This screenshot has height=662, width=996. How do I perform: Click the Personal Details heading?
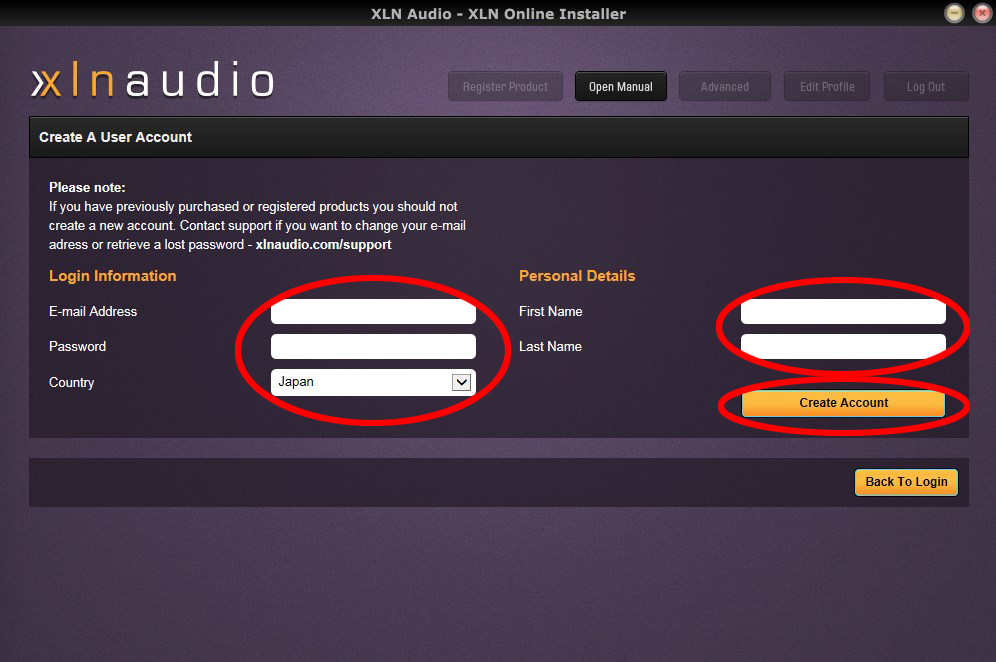pyautogui.click(x=577, y=276)
